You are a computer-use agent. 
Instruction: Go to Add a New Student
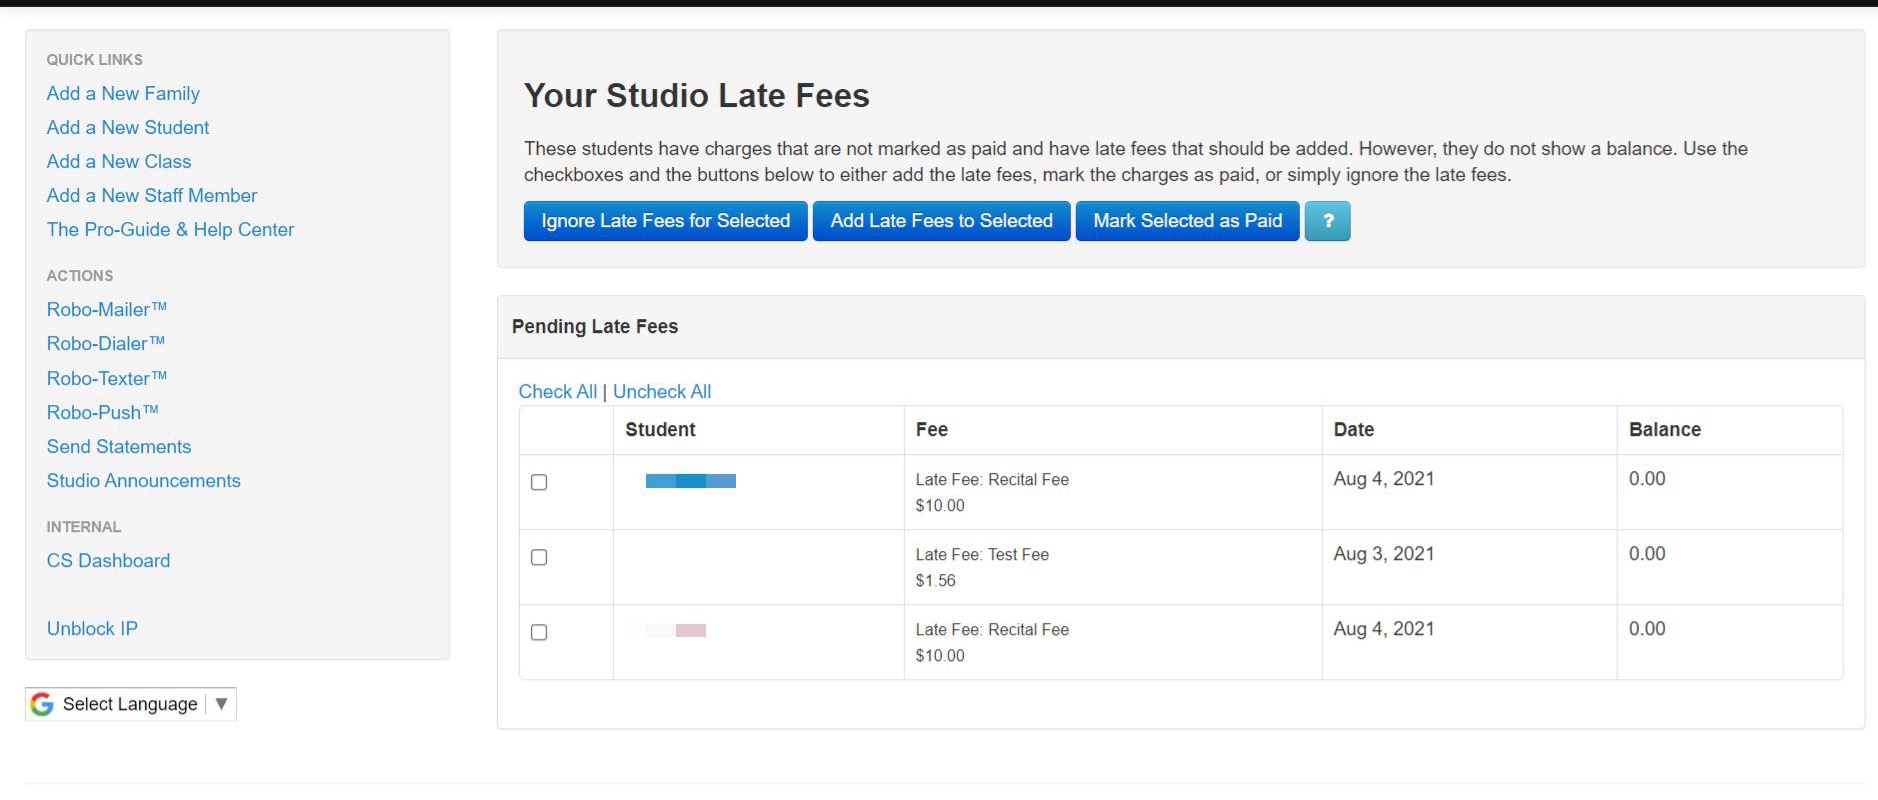tap(128, 128)
